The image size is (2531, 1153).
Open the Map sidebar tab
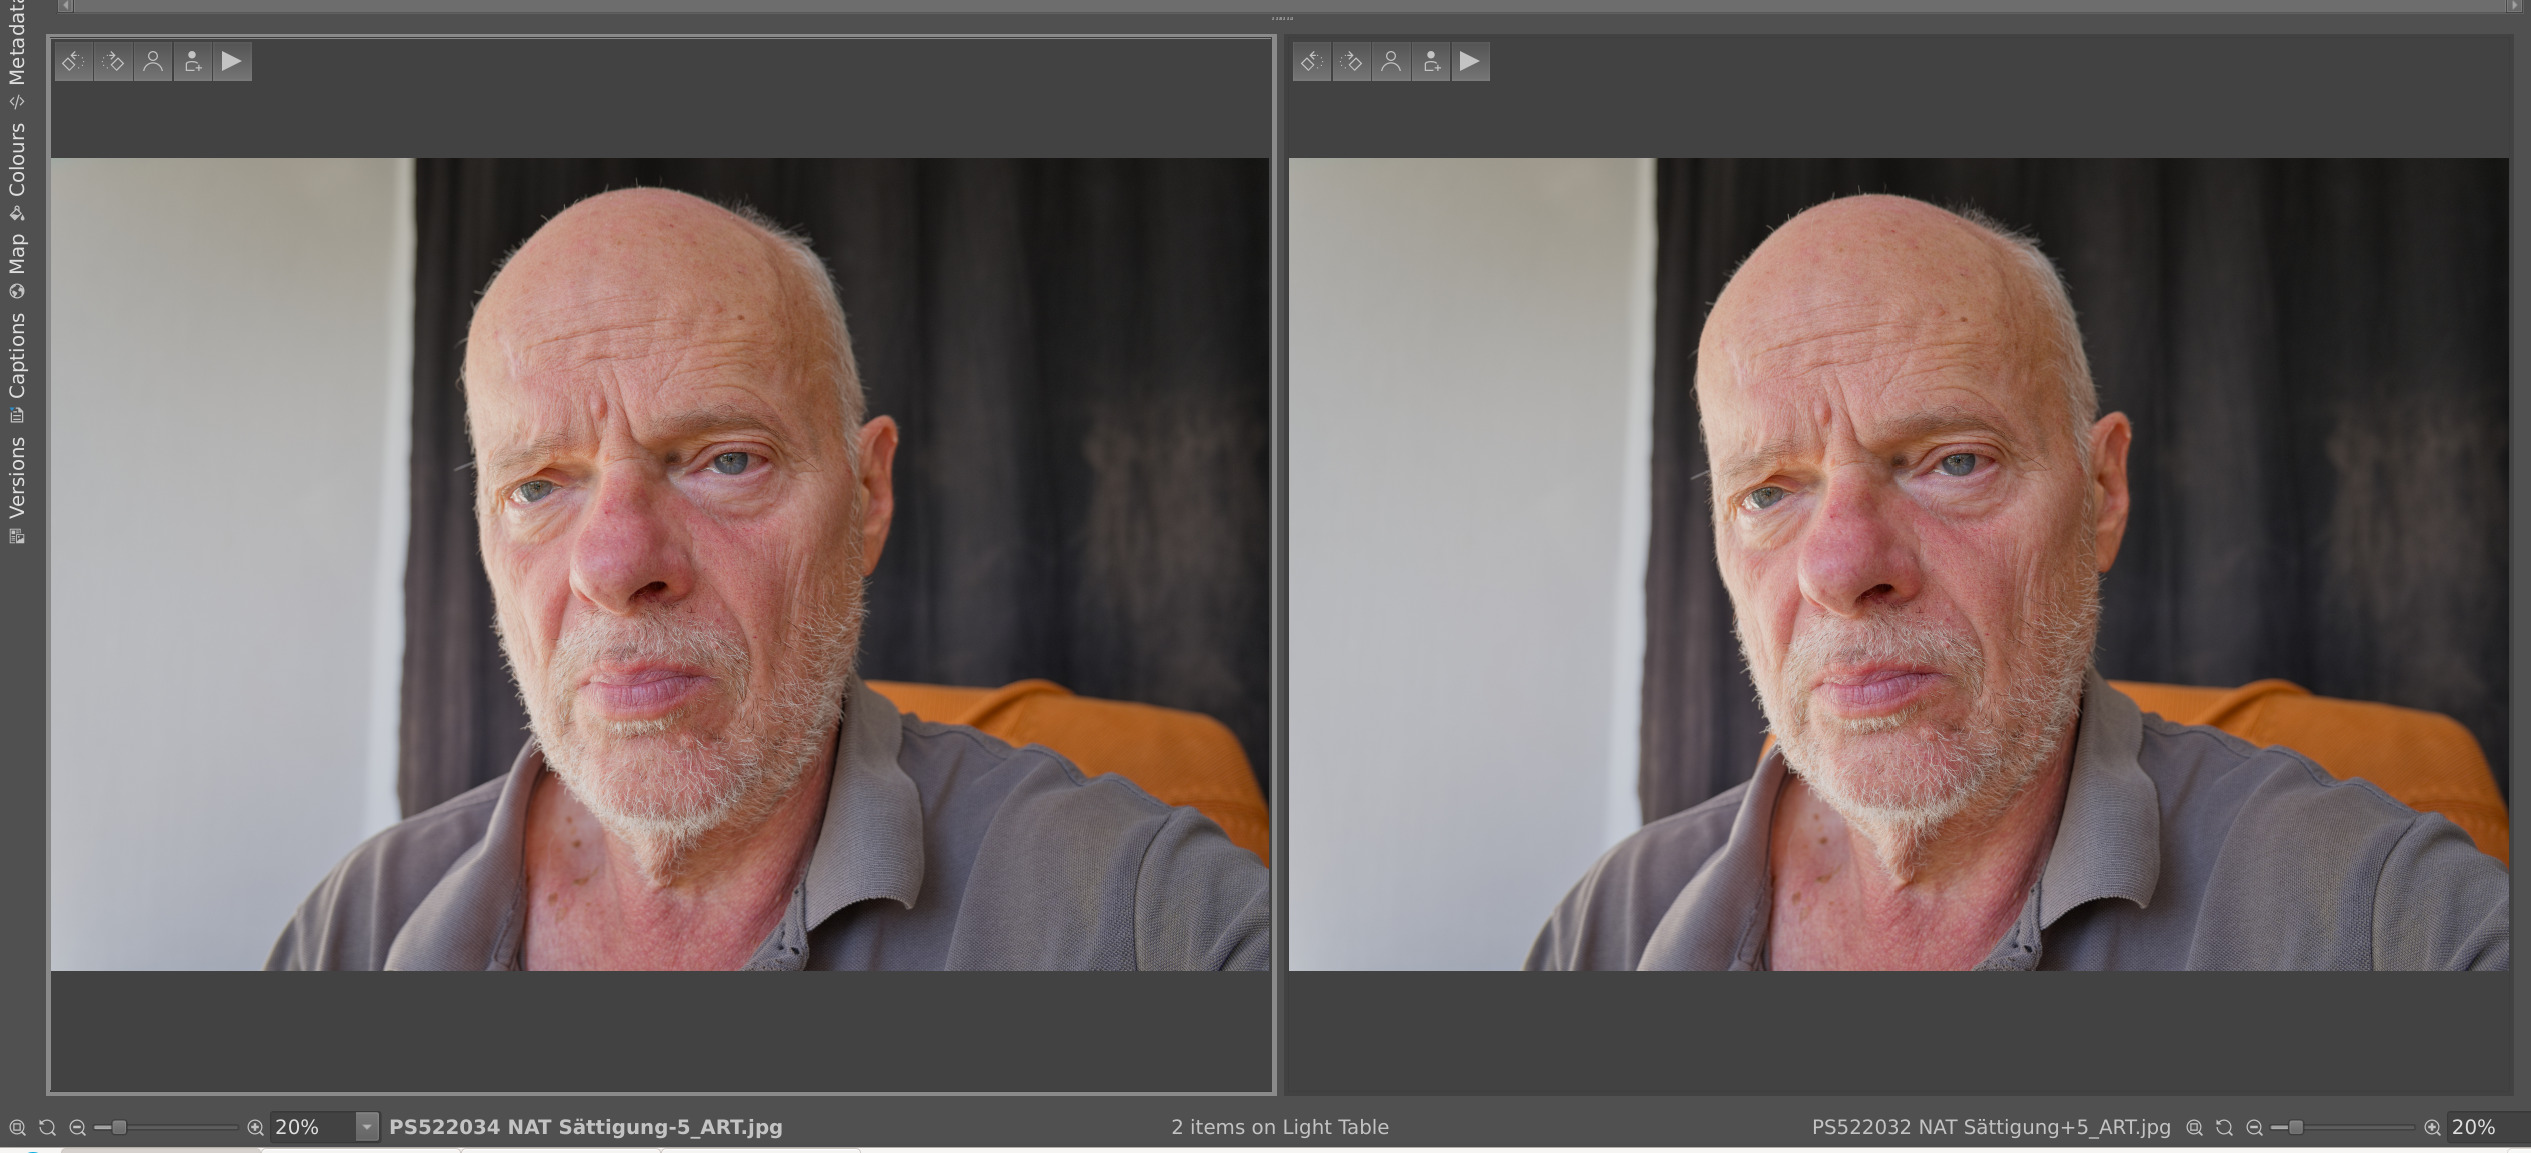pos(16,265)
